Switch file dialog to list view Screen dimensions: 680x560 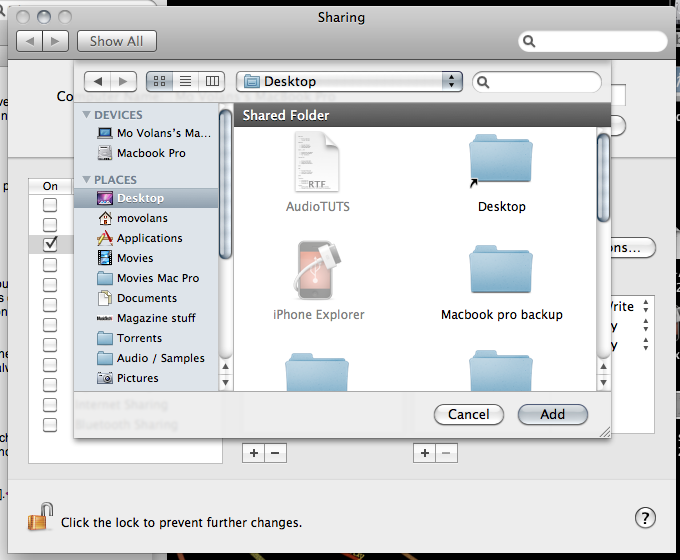(x=185, y=81)
